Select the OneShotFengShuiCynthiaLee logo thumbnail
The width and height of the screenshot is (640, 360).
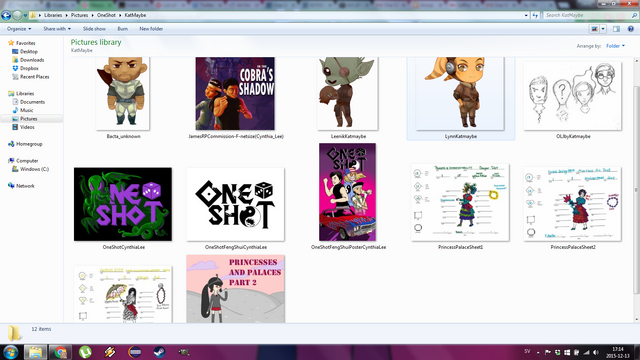click(235, 204)
